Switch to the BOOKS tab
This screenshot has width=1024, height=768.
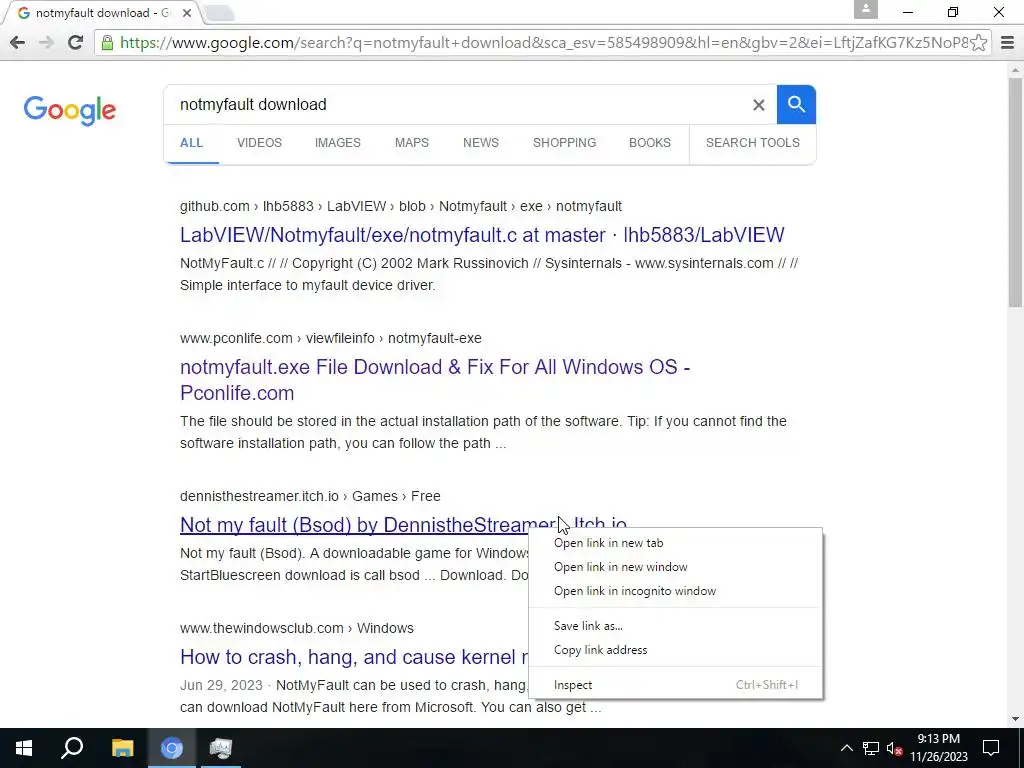click(x=650, y=142)
